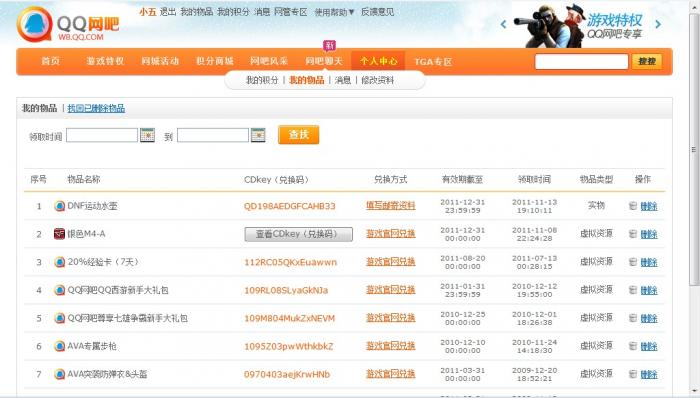Go to 首页 in navigation bar

click(50, 61)
